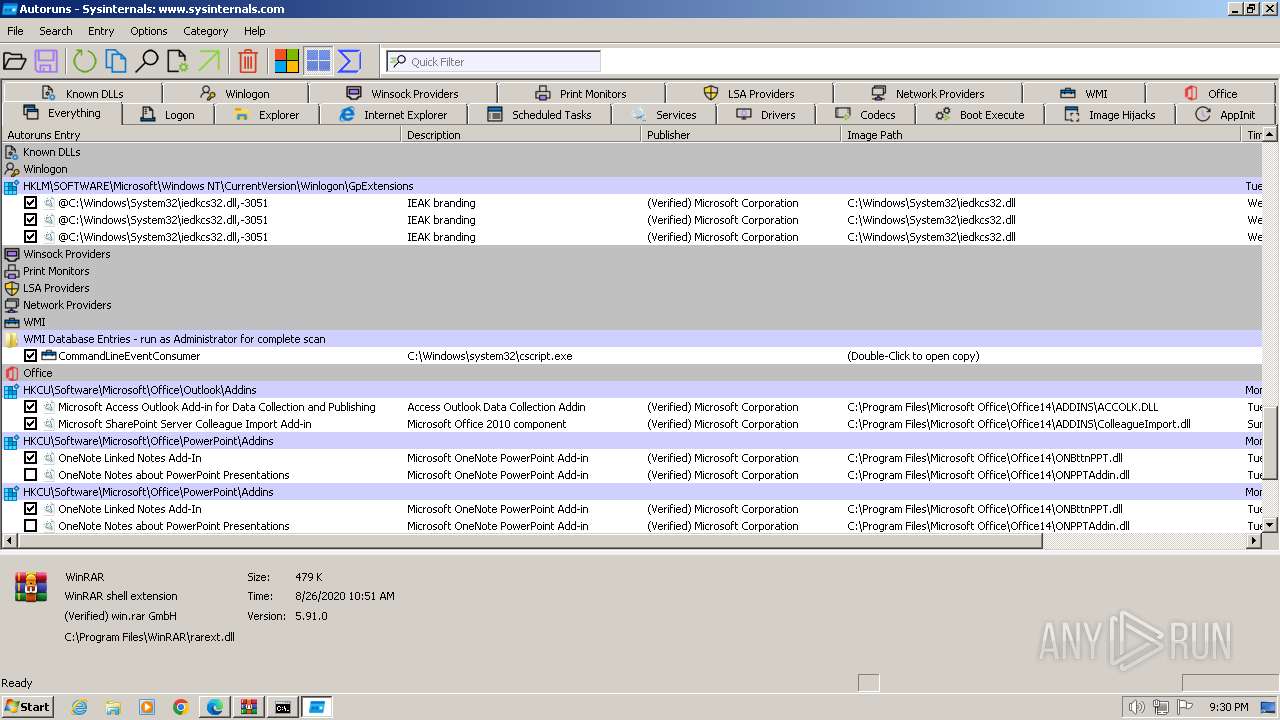Disable Microsoft Access Outlook Add-in checkbox
Viewport: 1280px width, 720px height.
[x=30, y=407]
